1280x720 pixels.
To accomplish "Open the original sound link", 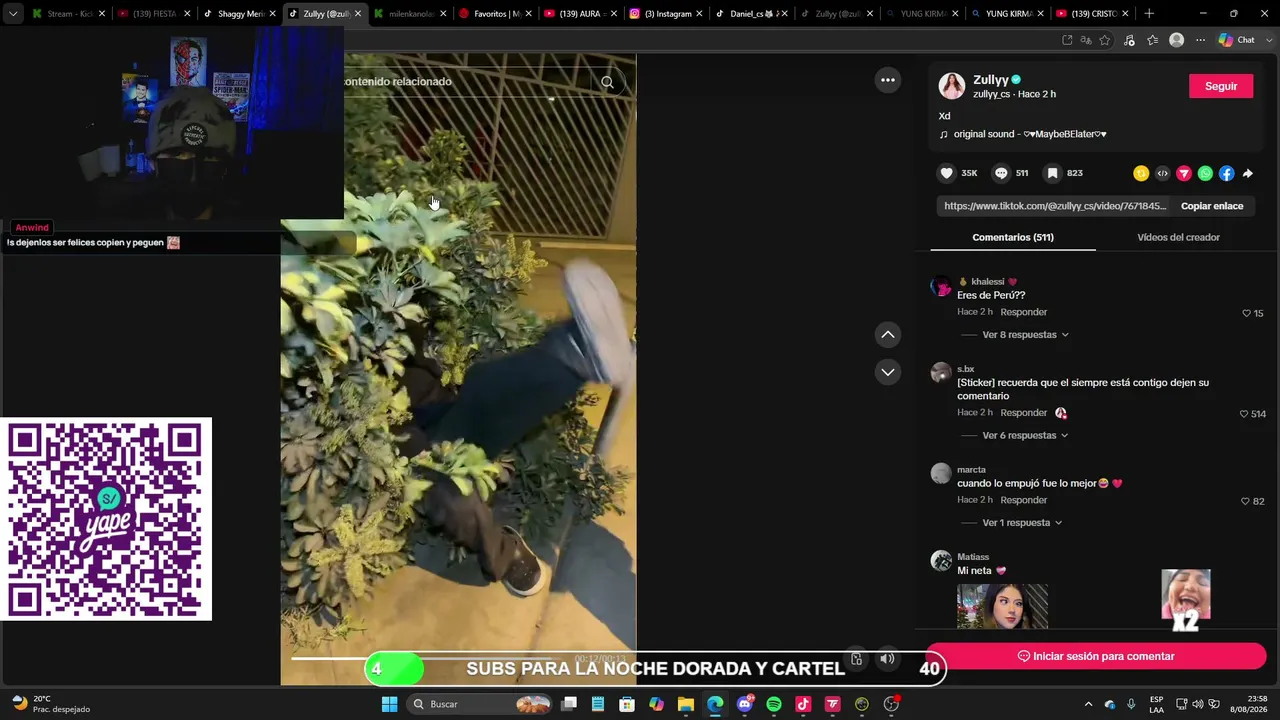I will click(1022, 134).
